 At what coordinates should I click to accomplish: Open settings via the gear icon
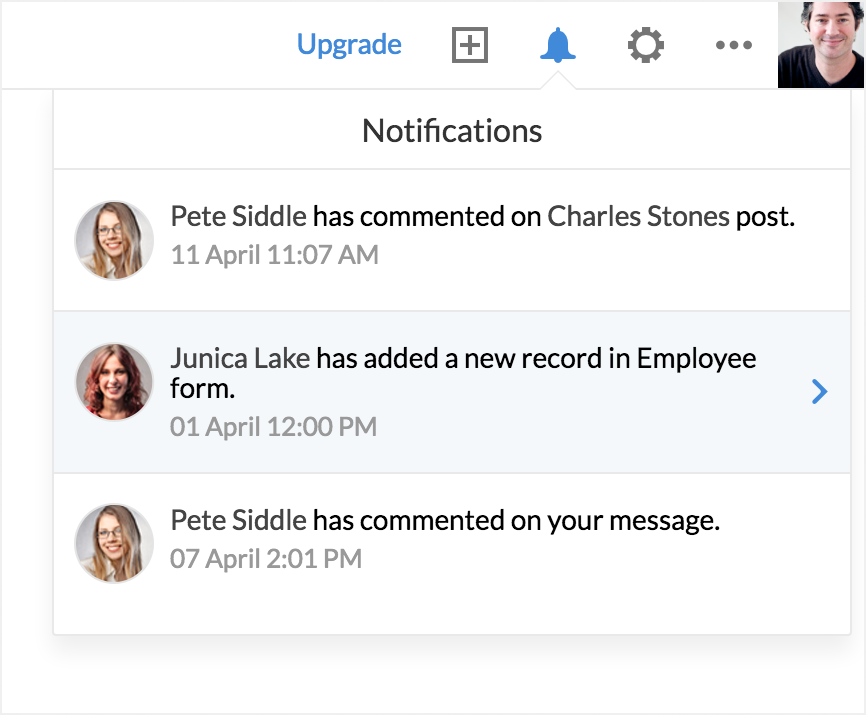646,45
